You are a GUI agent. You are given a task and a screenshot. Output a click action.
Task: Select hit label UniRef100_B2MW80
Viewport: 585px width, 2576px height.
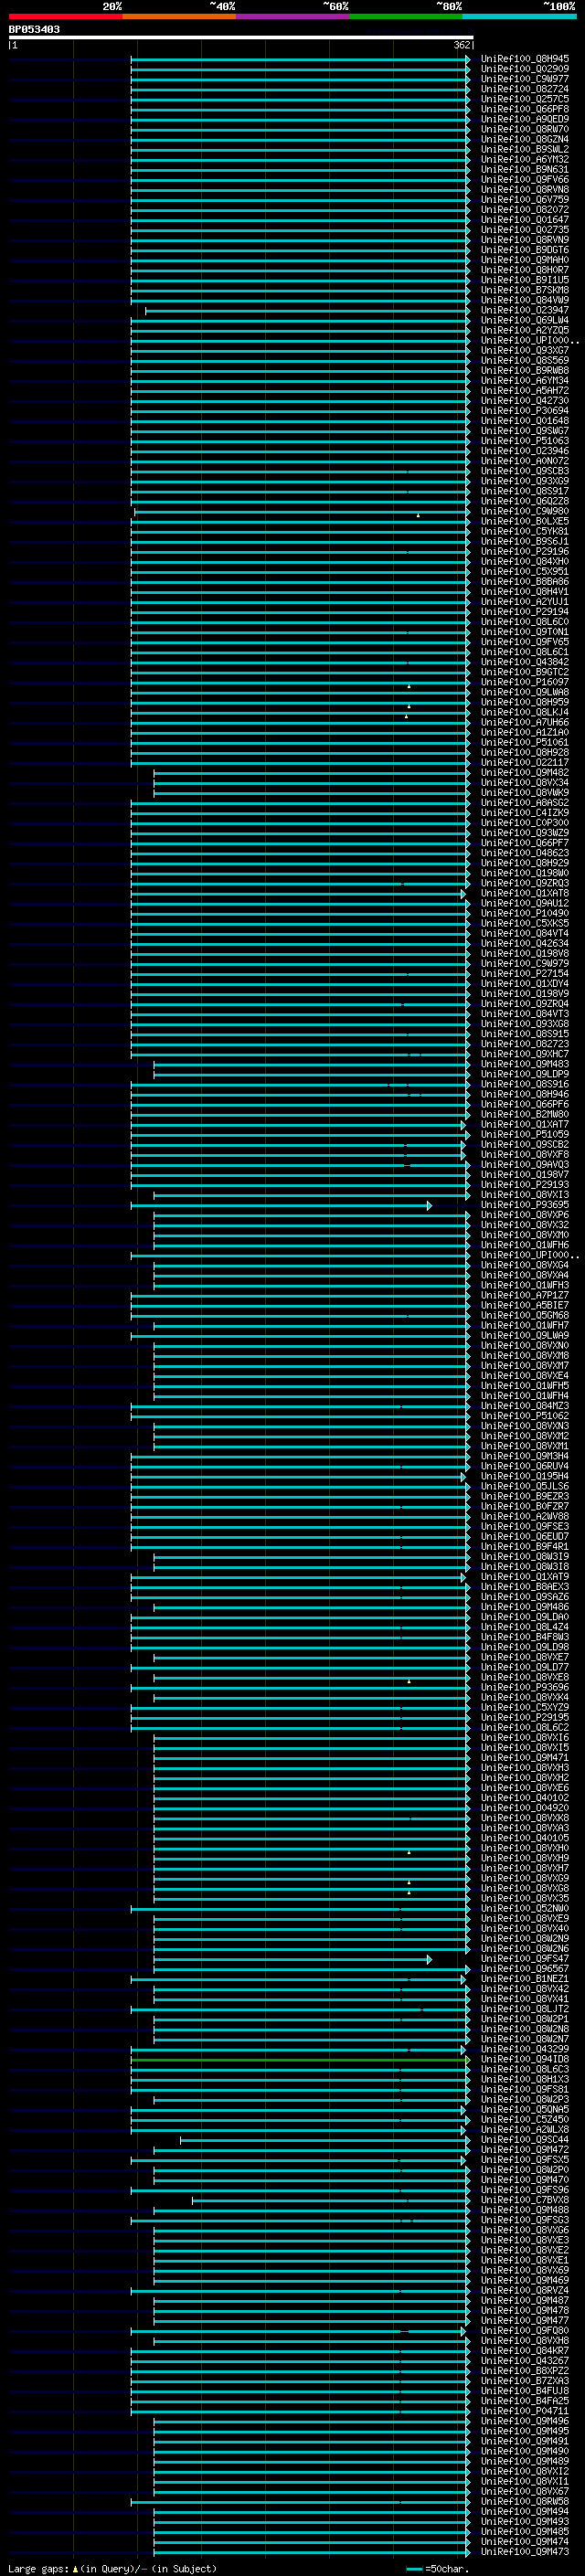tap(525, 1114)
